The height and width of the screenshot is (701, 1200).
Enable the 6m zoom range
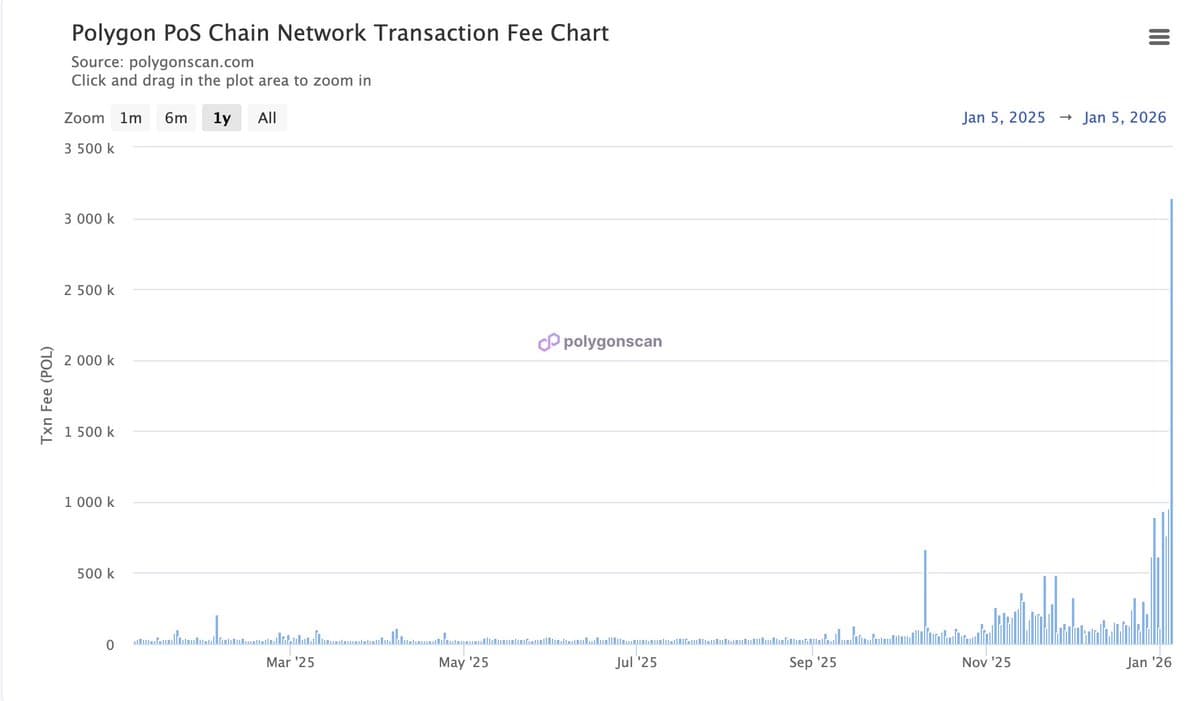(176, 117)
